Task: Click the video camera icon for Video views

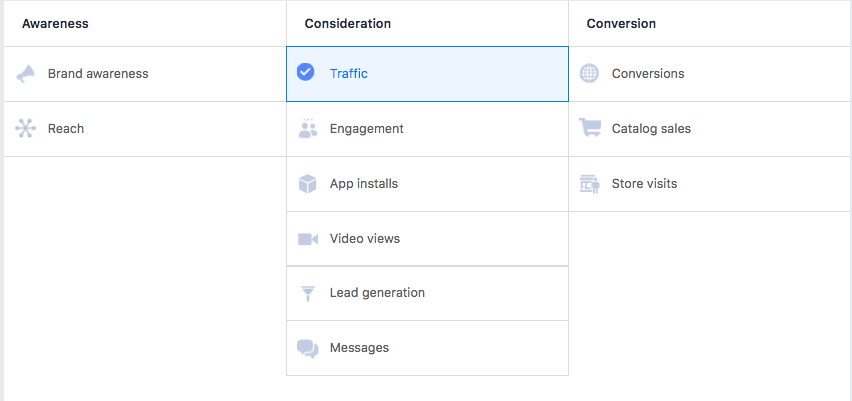Action: [307, 239]
